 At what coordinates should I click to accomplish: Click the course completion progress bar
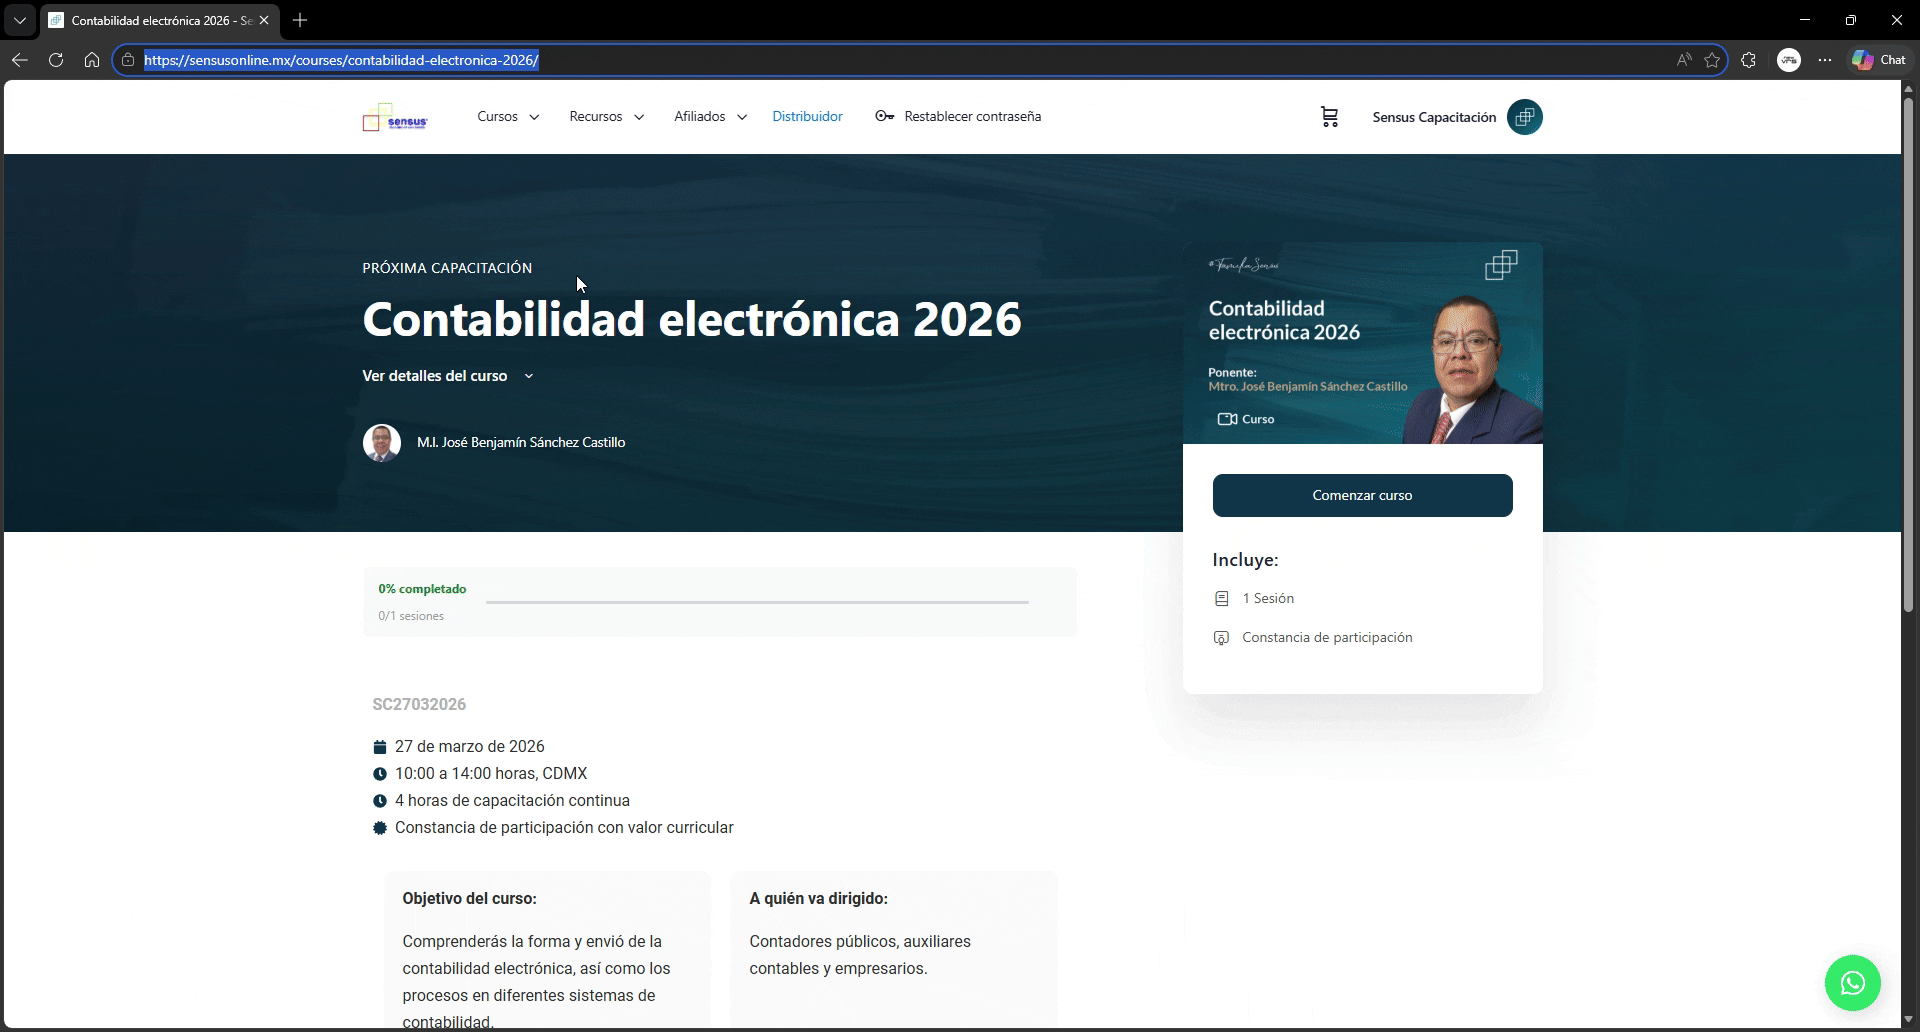click(x=756, y=602)
